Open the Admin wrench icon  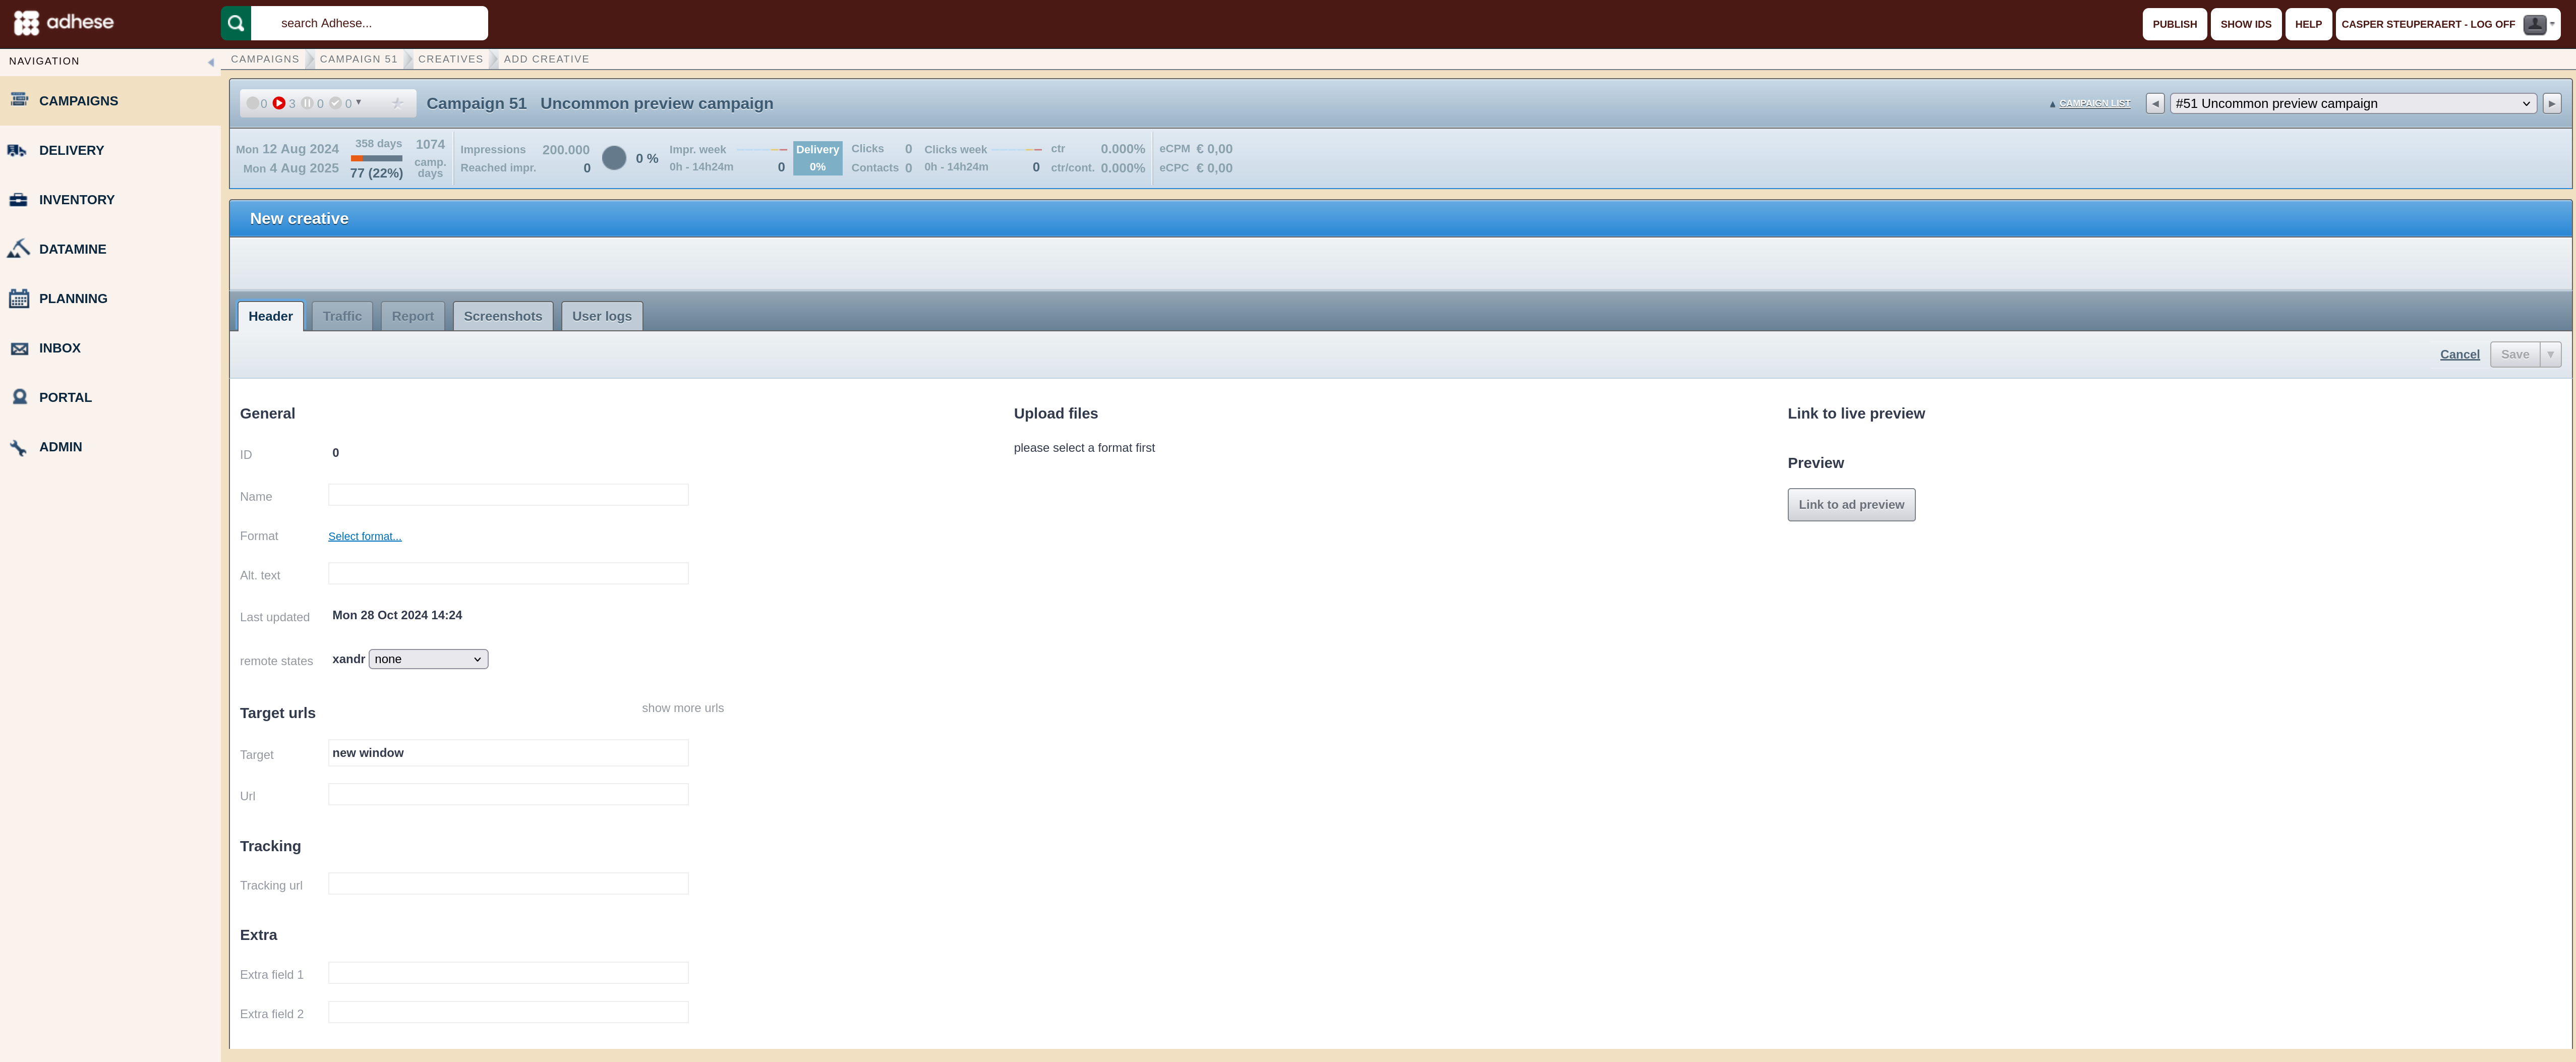coord(18,447)
